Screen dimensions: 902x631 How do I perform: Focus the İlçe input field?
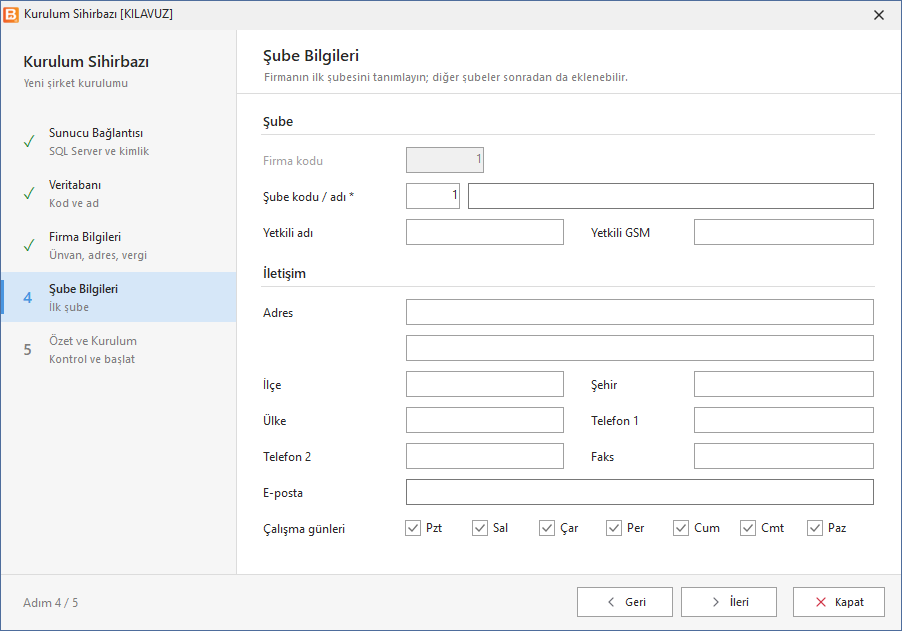485,384
